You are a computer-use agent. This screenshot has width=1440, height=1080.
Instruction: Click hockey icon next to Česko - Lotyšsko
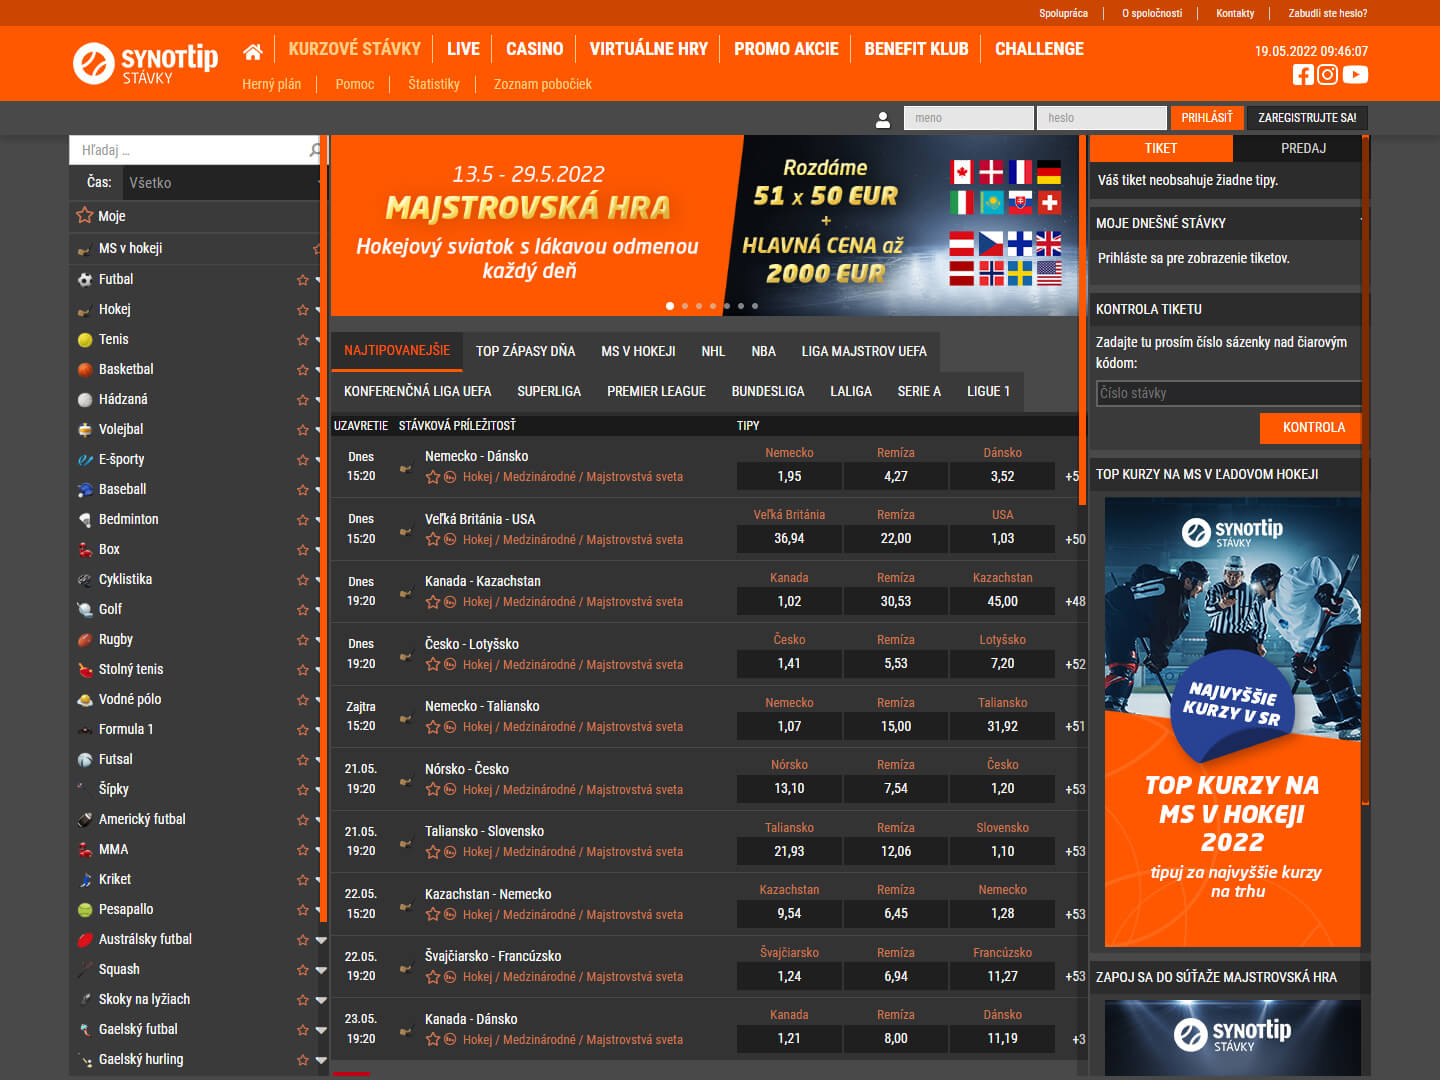coord(405,656)
